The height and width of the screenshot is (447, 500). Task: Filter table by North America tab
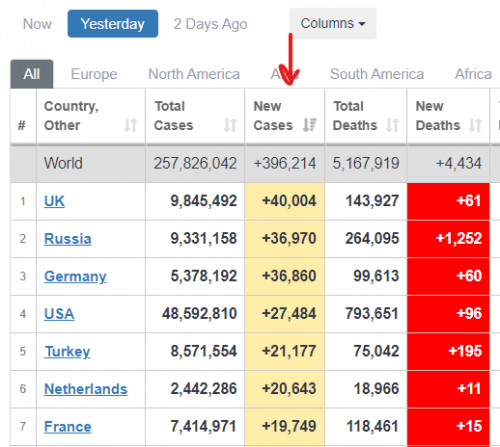click(194, 74)
